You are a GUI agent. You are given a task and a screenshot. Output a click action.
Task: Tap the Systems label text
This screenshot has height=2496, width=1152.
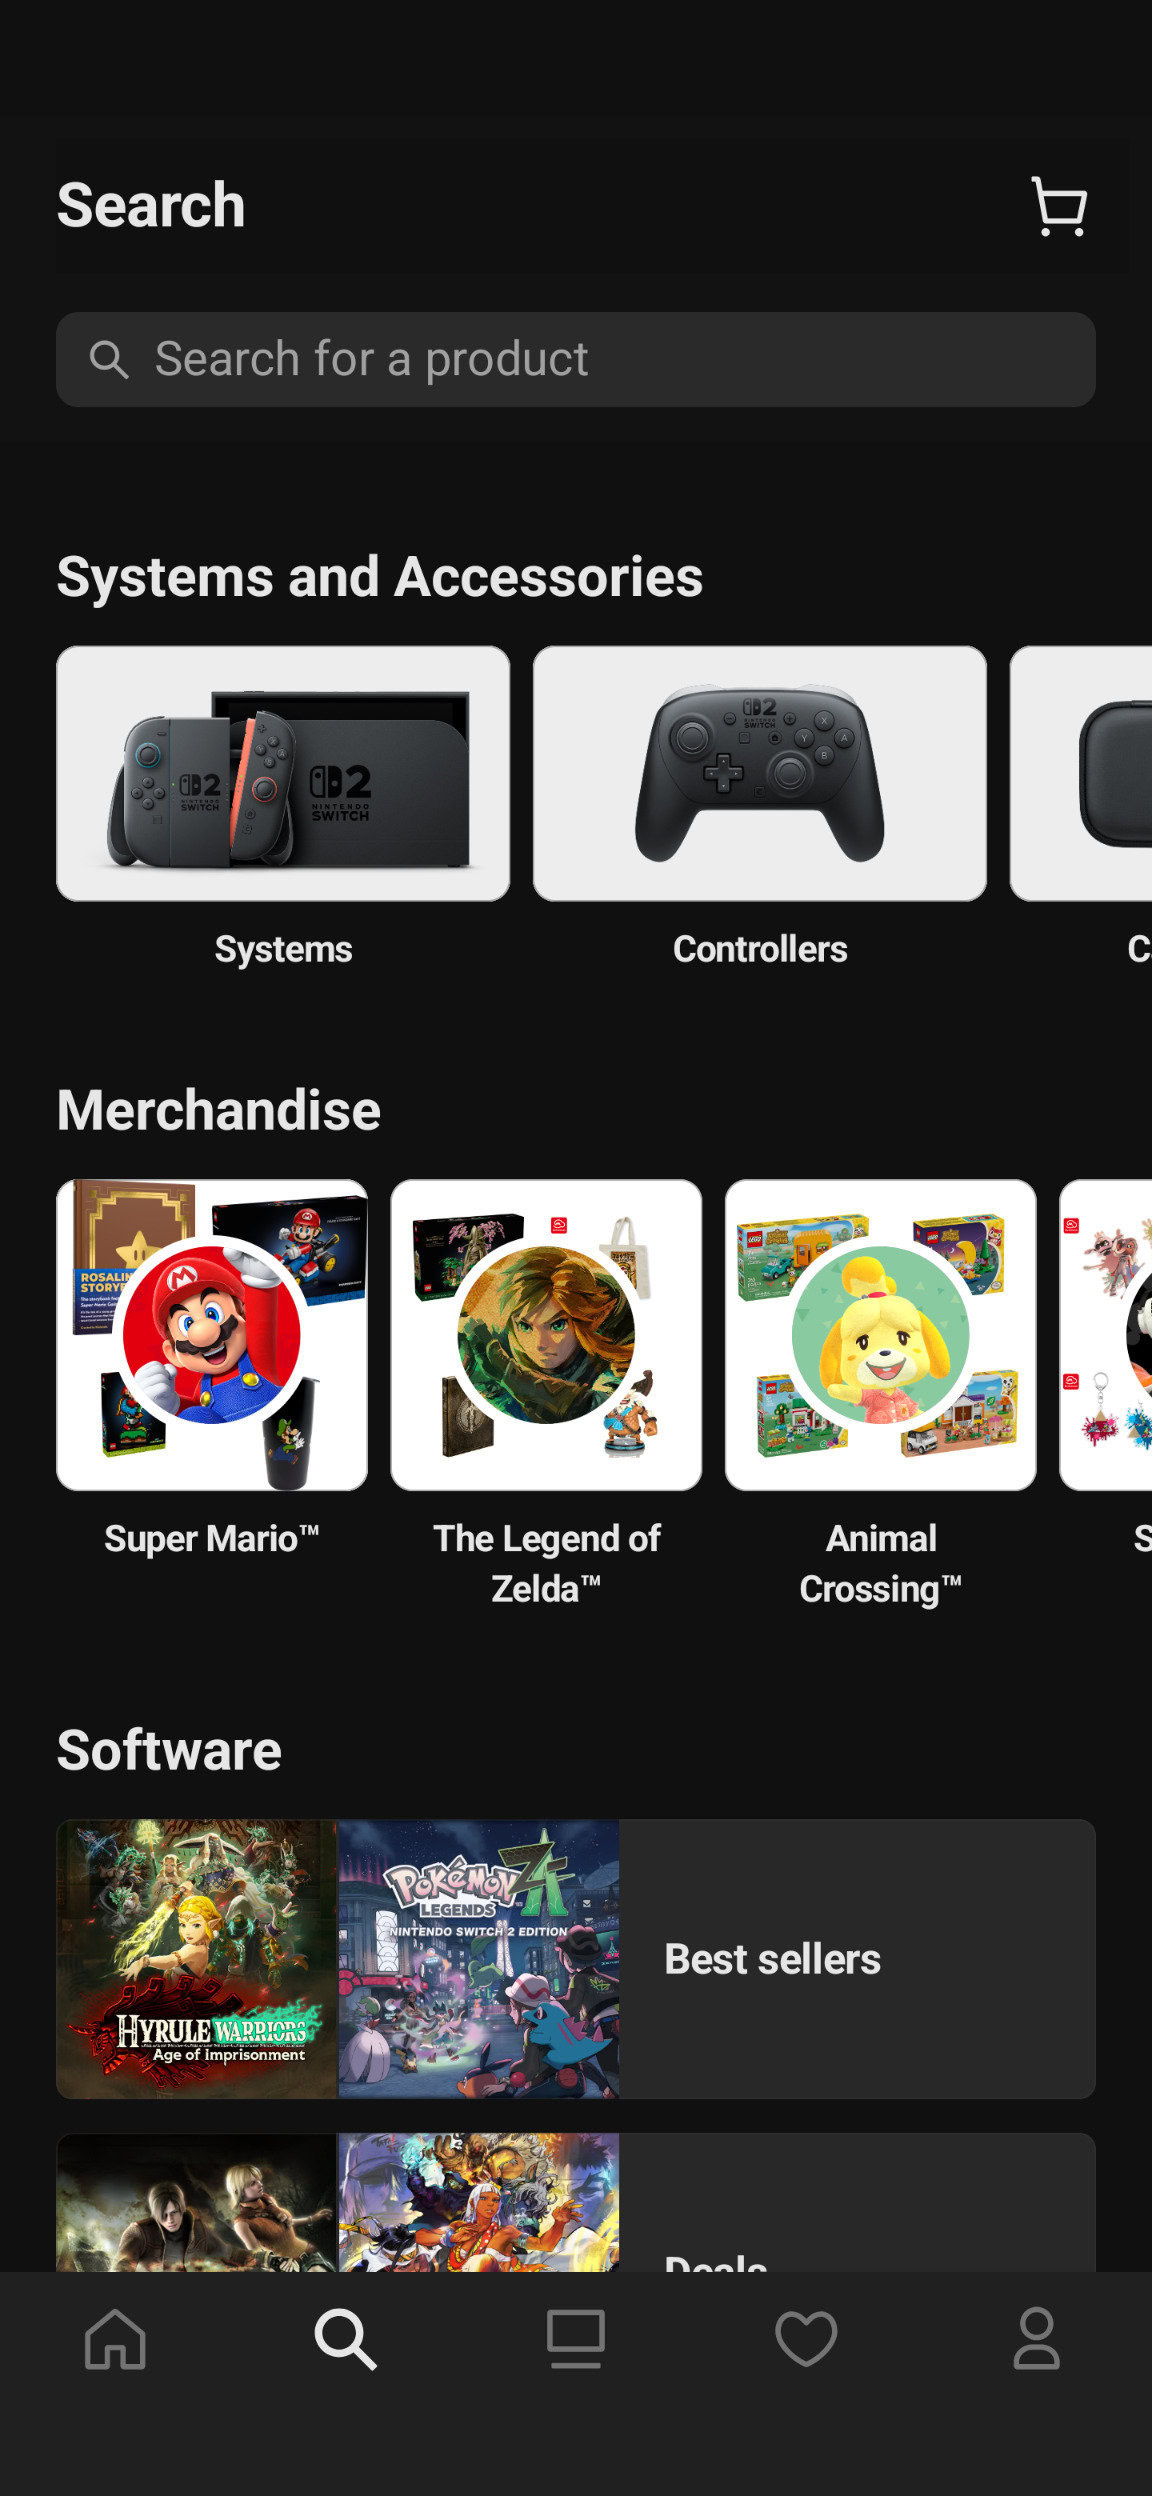point(283,949)
